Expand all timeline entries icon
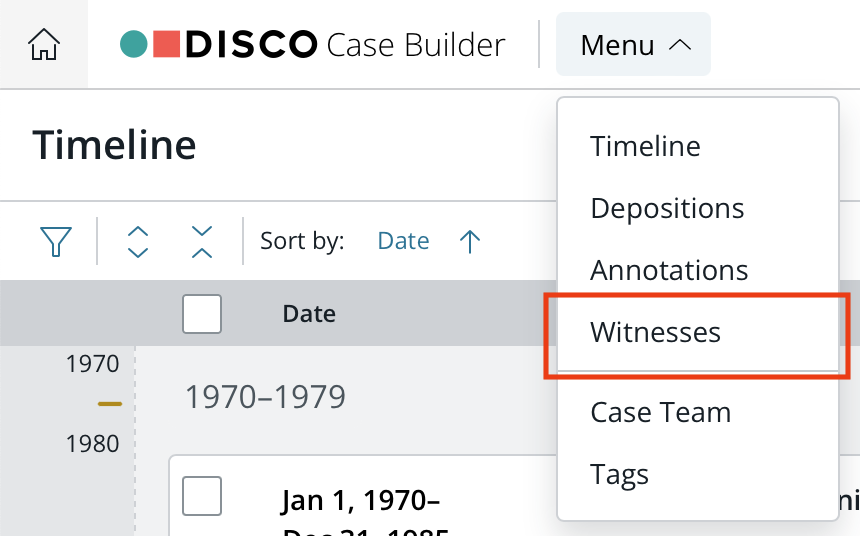This screenshot has width=860, height=536. tap(138, 241)
